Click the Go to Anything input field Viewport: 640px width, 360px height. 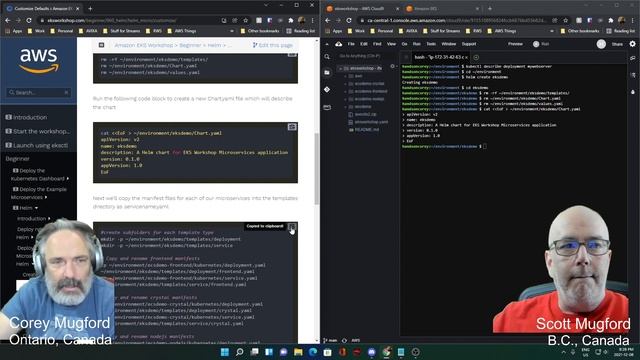[x=365, y=56]
